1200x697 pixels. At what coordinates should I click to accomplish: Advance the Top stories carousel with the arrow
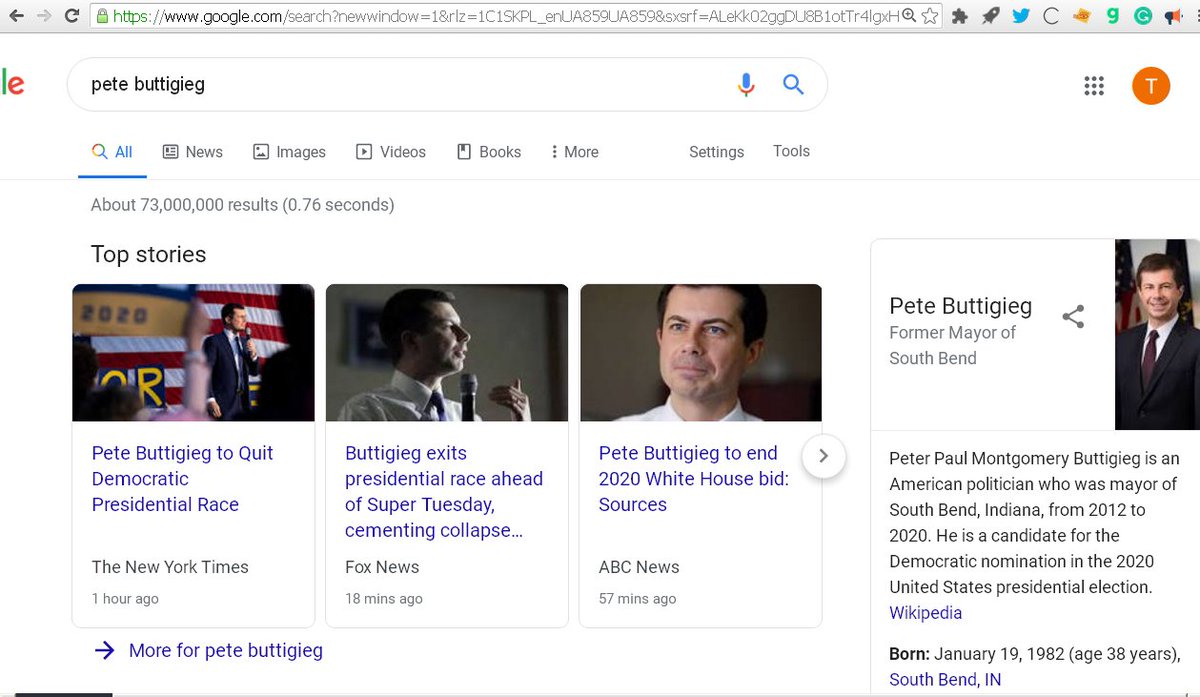pyautogui.click(x=823, y=456)
